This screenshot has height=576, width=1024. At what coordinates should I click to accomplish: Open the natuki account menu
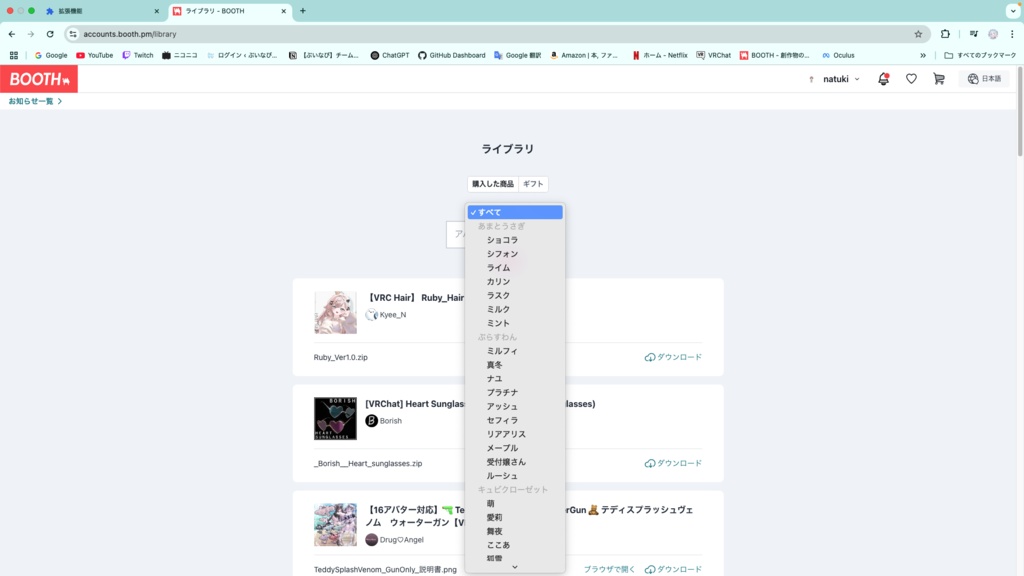click(x=838, y=78)
